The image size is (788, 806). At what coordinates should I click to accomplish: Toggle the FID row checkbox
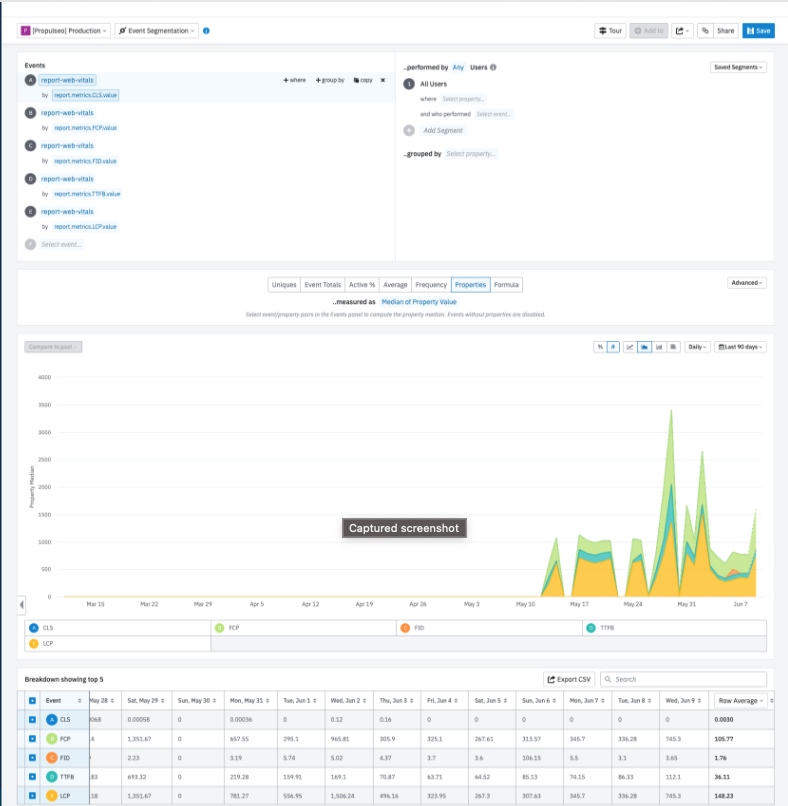pyautogui.click(x=32, y=758)
